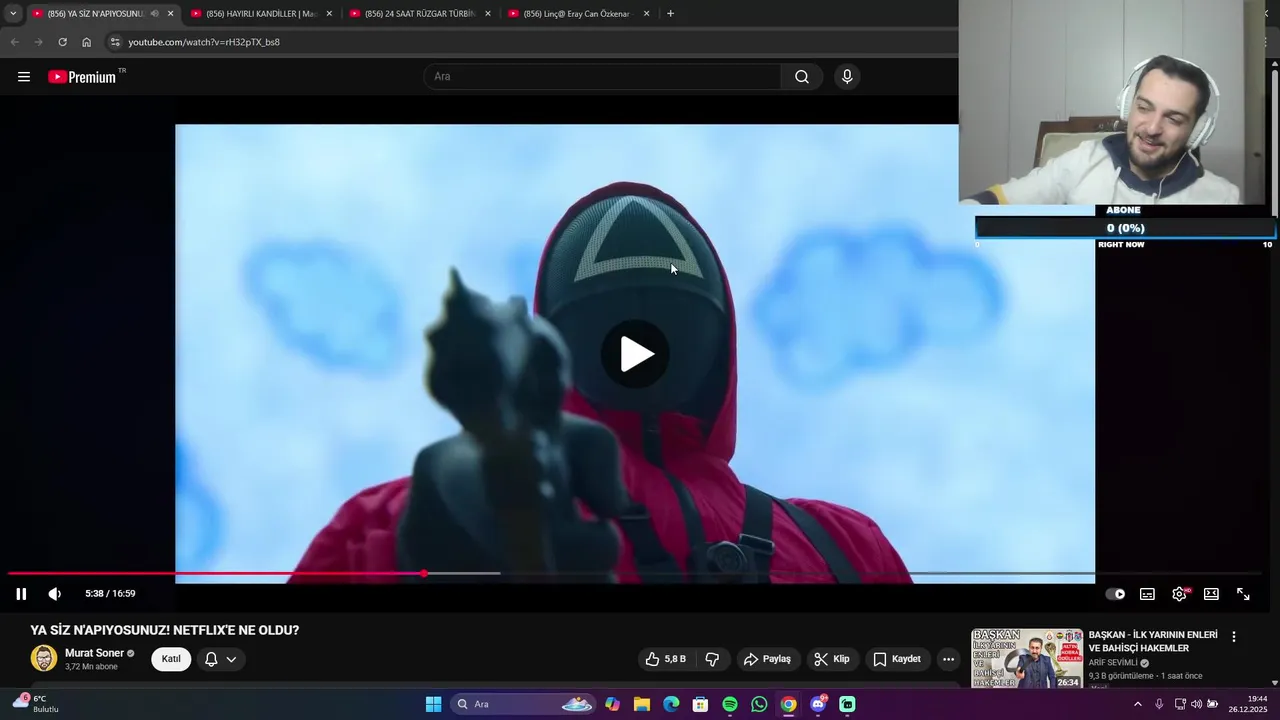
Task: Open the 'BAŞKAN - İLK YARININ ENLERİ VE BAHİSÇİ HAKEMLER' title
Action: point(1153,642)
